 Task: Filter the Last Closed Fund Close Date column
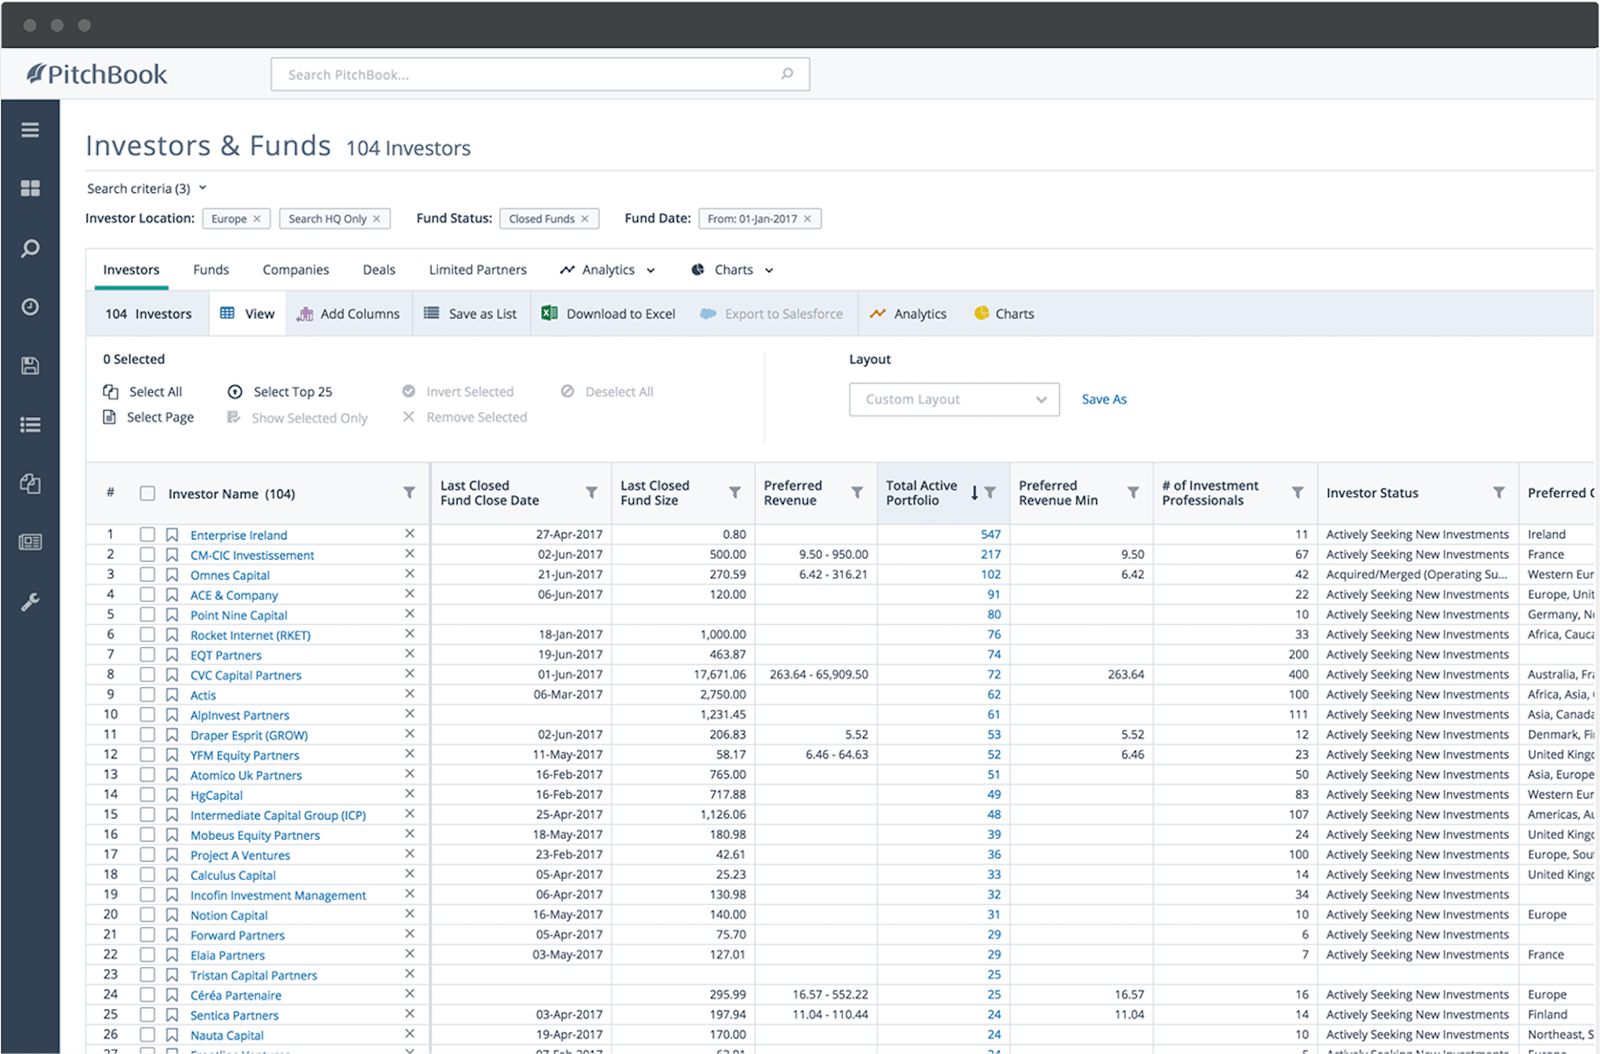[591, 493]
